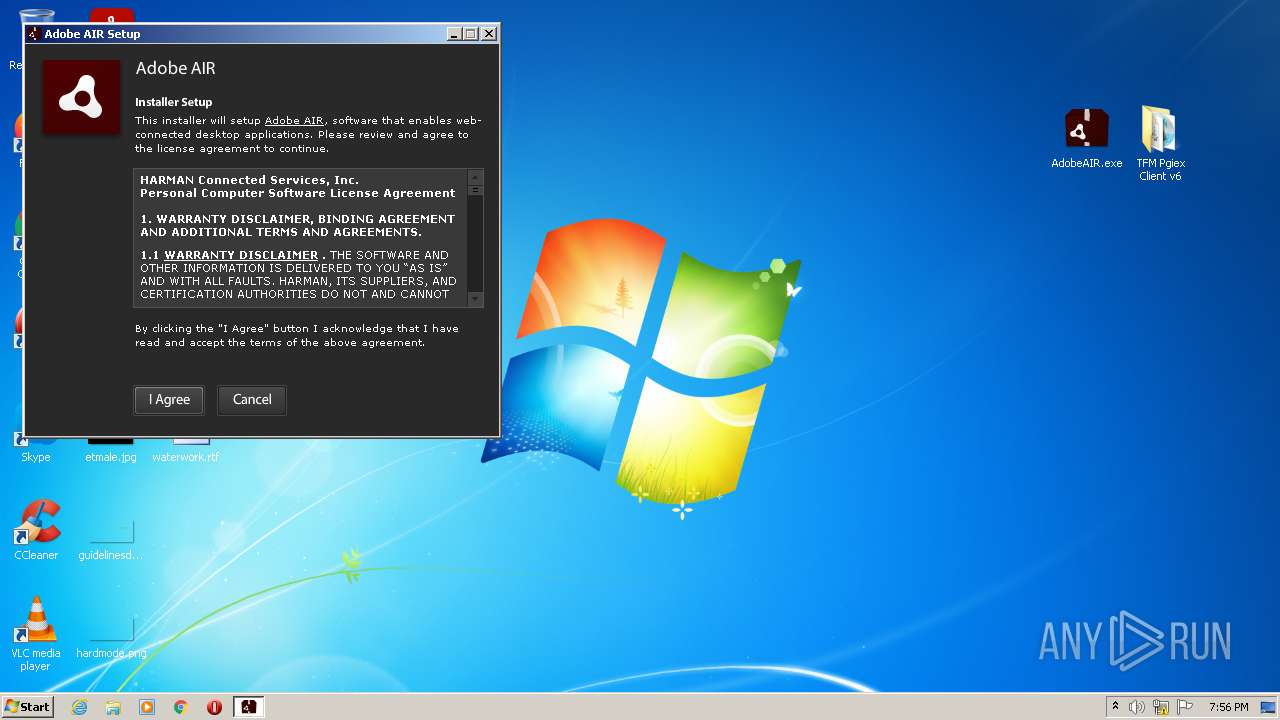Click WARRANTY DISCLAIMER underlined text
Viewport: 1280px width, 720px height.
click(241, 255)
